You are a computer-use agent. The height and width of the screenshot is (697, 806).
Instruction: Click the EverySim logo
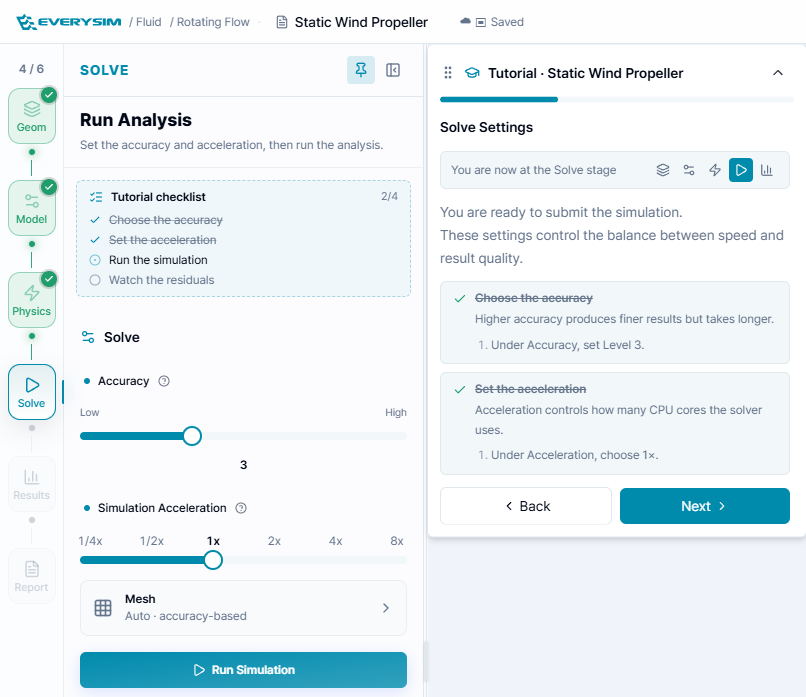pos(69,22)
